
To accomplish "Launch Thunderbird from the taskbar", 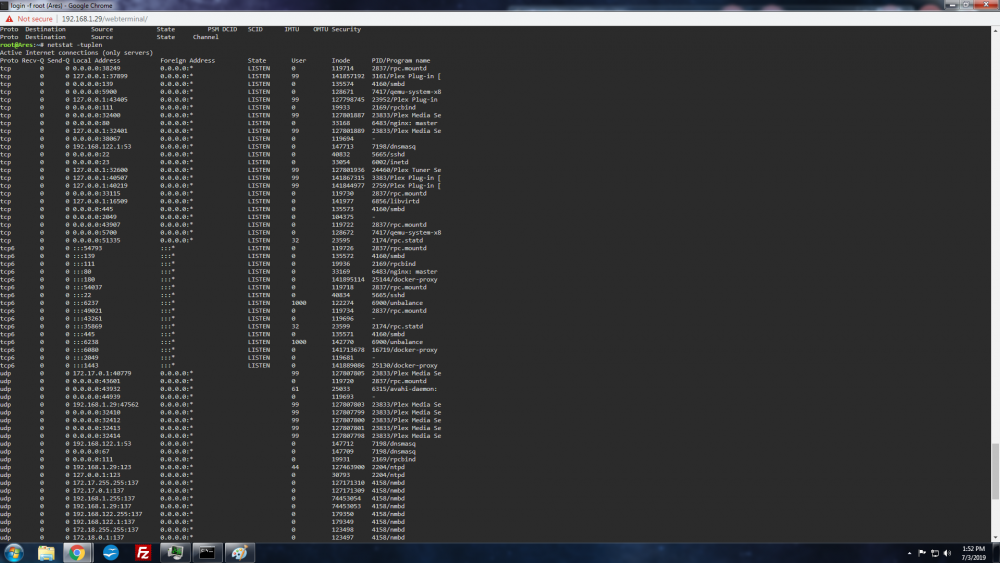I will [x=111, y=553].
